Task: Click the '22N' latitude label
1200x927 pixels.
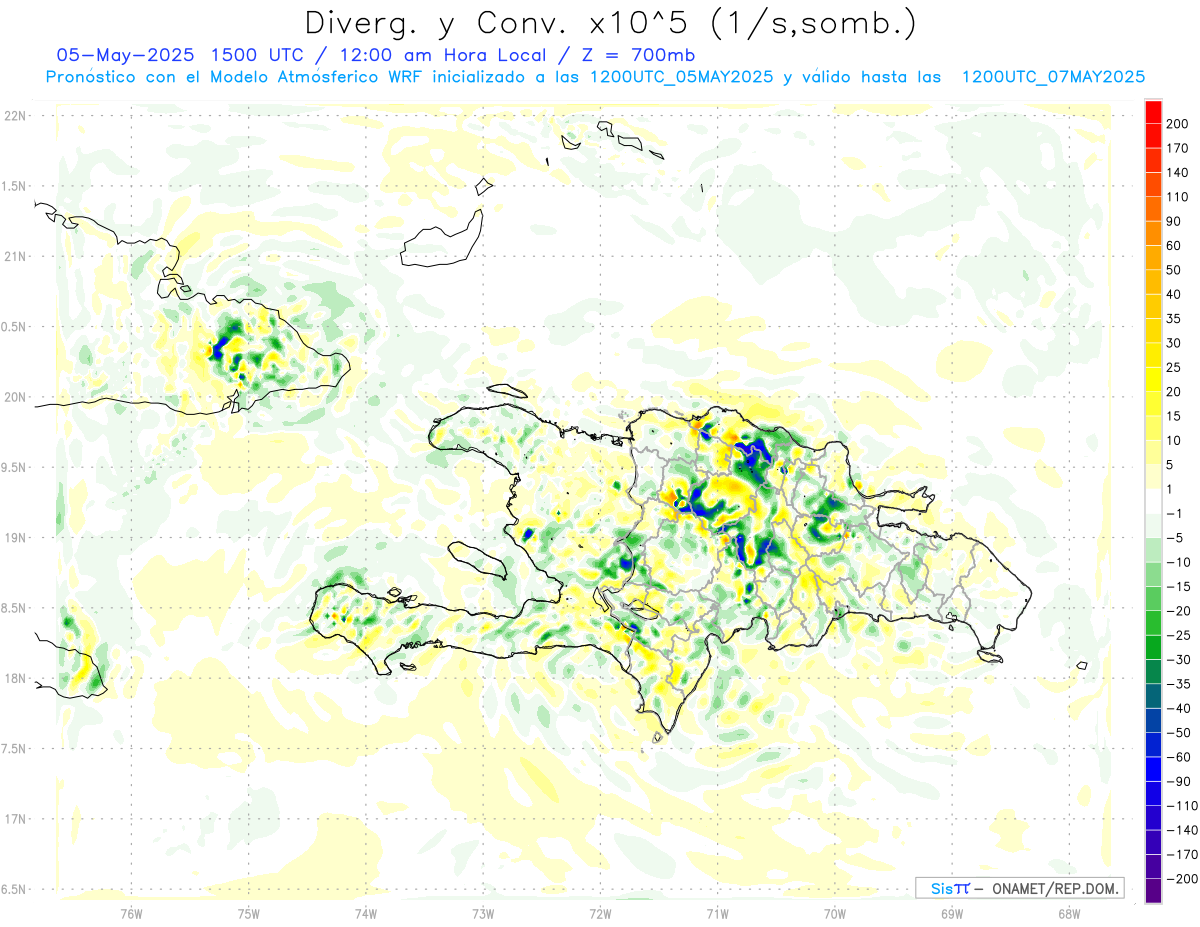Action: 14,116
